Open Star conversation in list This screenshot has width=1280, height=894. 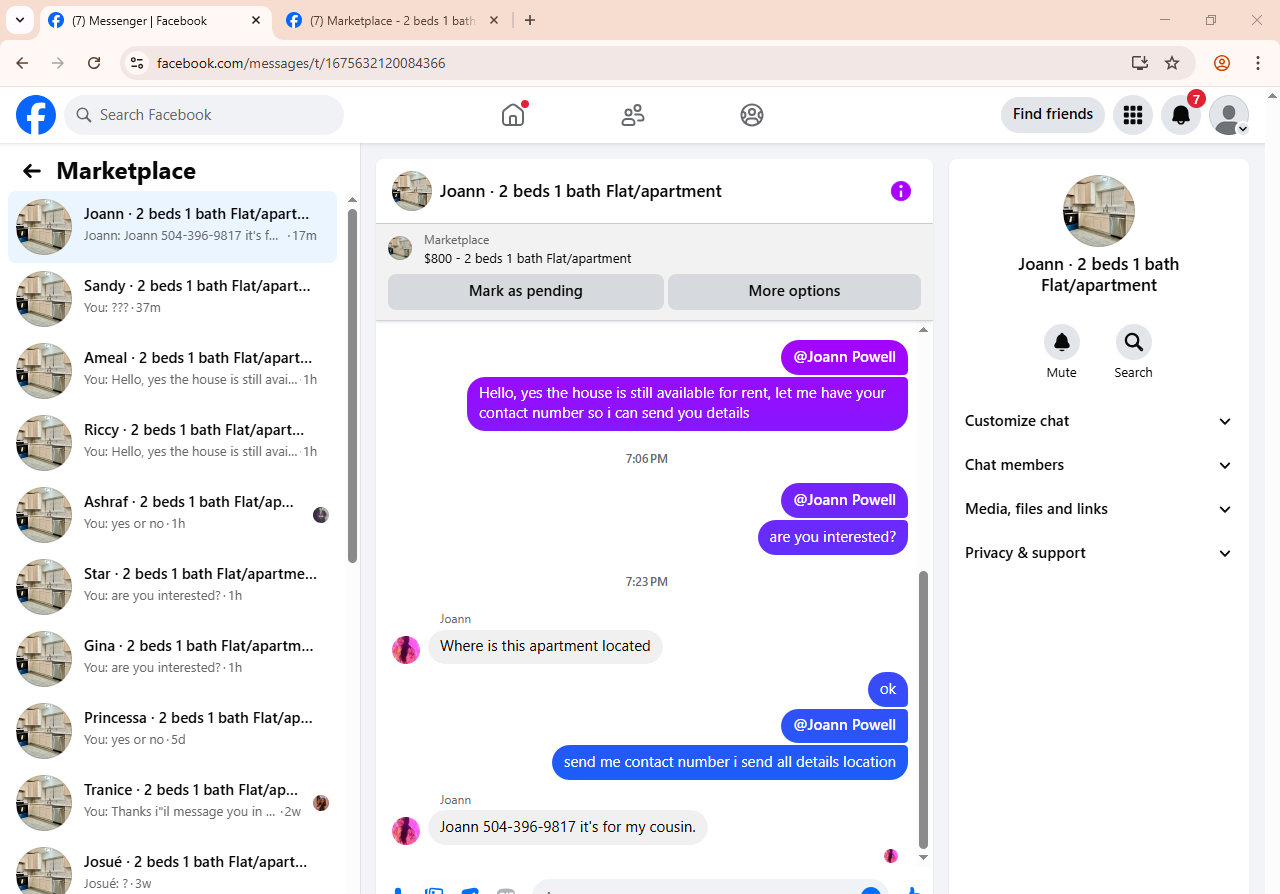(172, 587)
